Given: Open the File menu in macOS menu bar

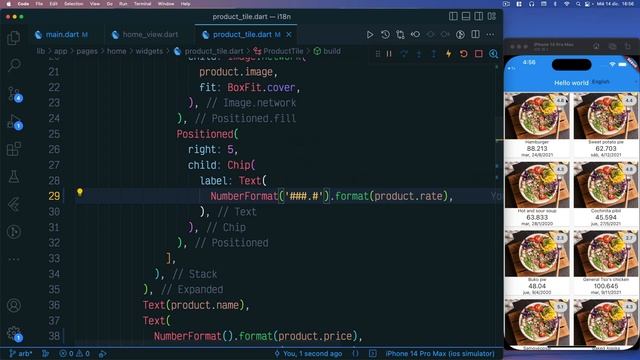Looking at the screenshot, I should pos(39,4).
